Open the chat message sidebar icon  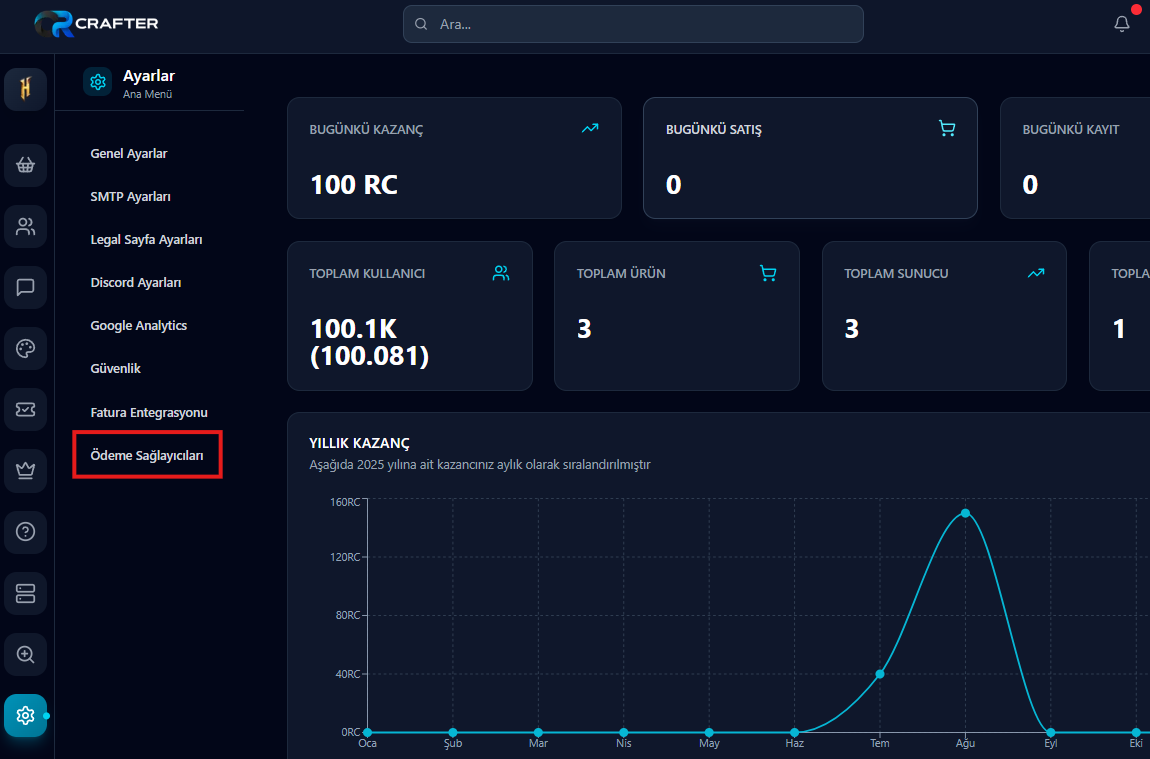tap(26, 287)
